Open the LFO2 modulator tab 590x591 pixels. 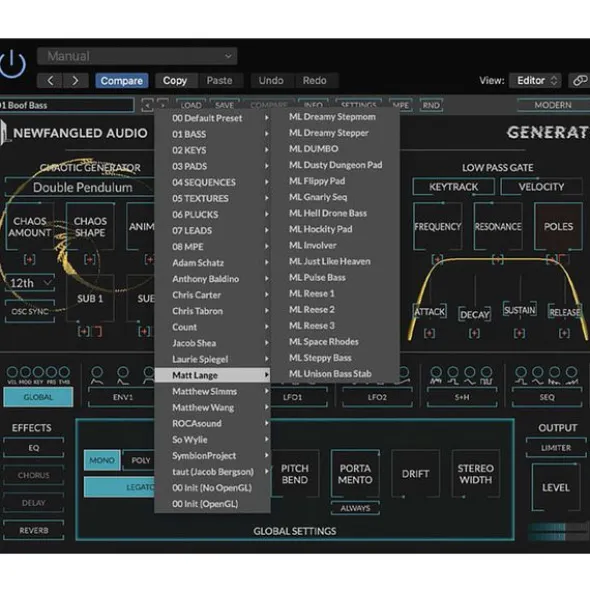point(377,397)
